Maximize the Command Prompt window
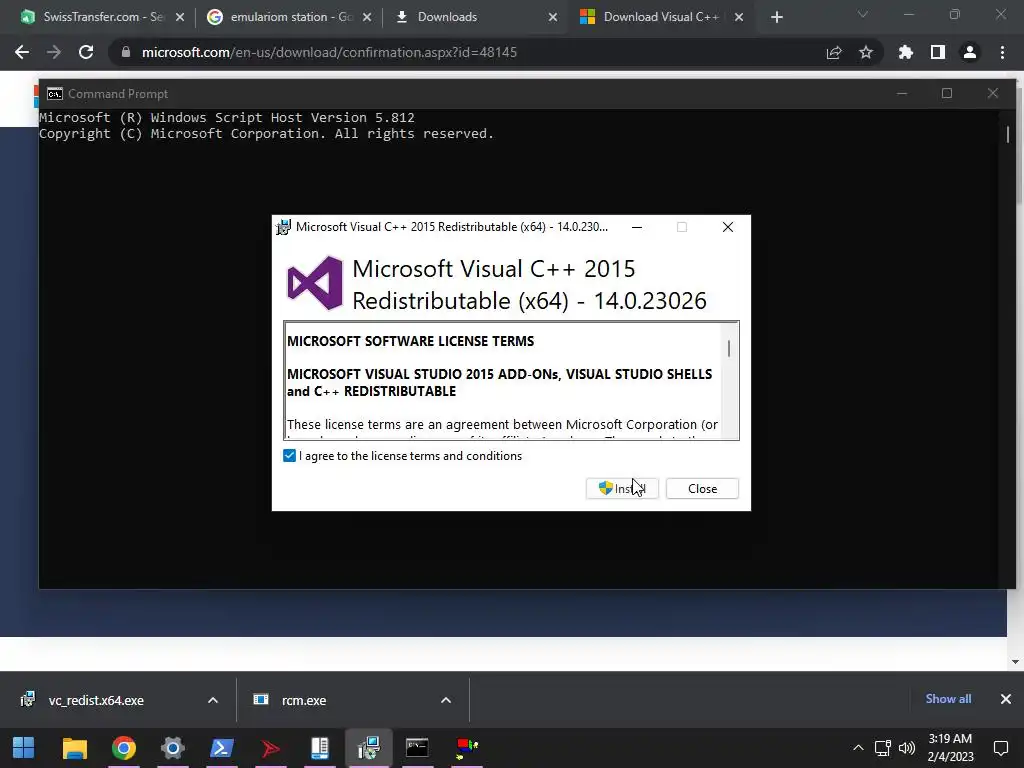This screenshot has height=768, width=1024. (947, 93)
